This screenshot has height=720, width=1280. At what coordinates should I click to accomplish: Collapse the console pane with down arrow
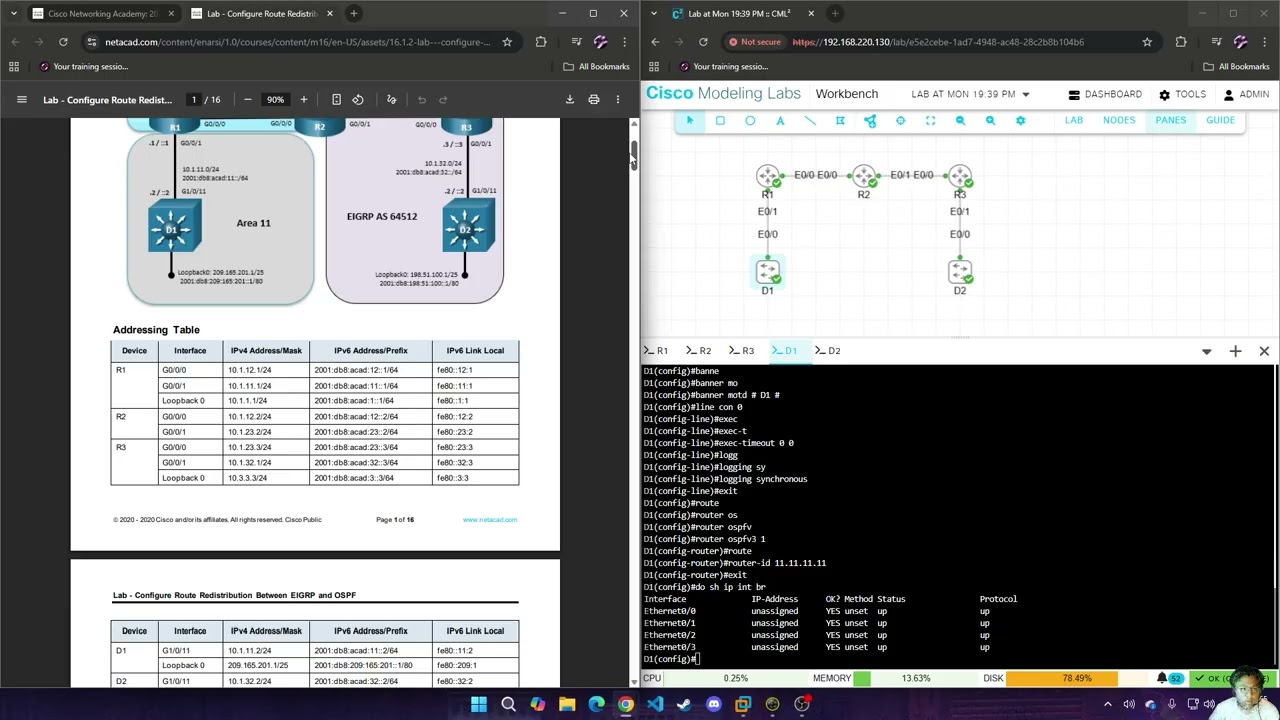coord(1206,351)
